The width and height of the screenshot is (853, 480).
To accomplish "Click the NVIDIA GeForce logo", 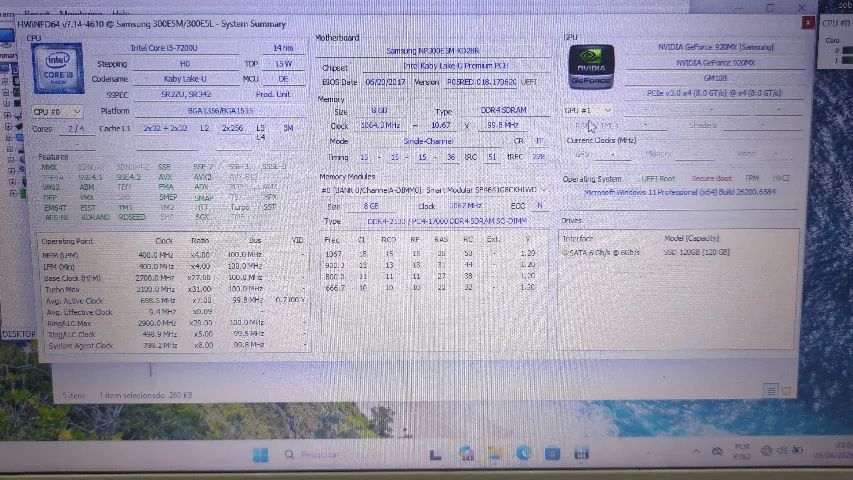I will pyautogui.click(x=591, y=67).
